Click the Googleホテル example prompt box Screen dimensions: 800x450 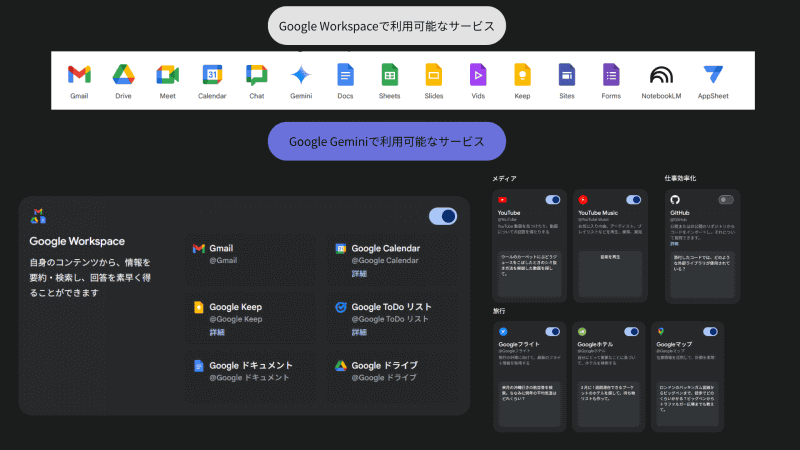click(608, 404)
